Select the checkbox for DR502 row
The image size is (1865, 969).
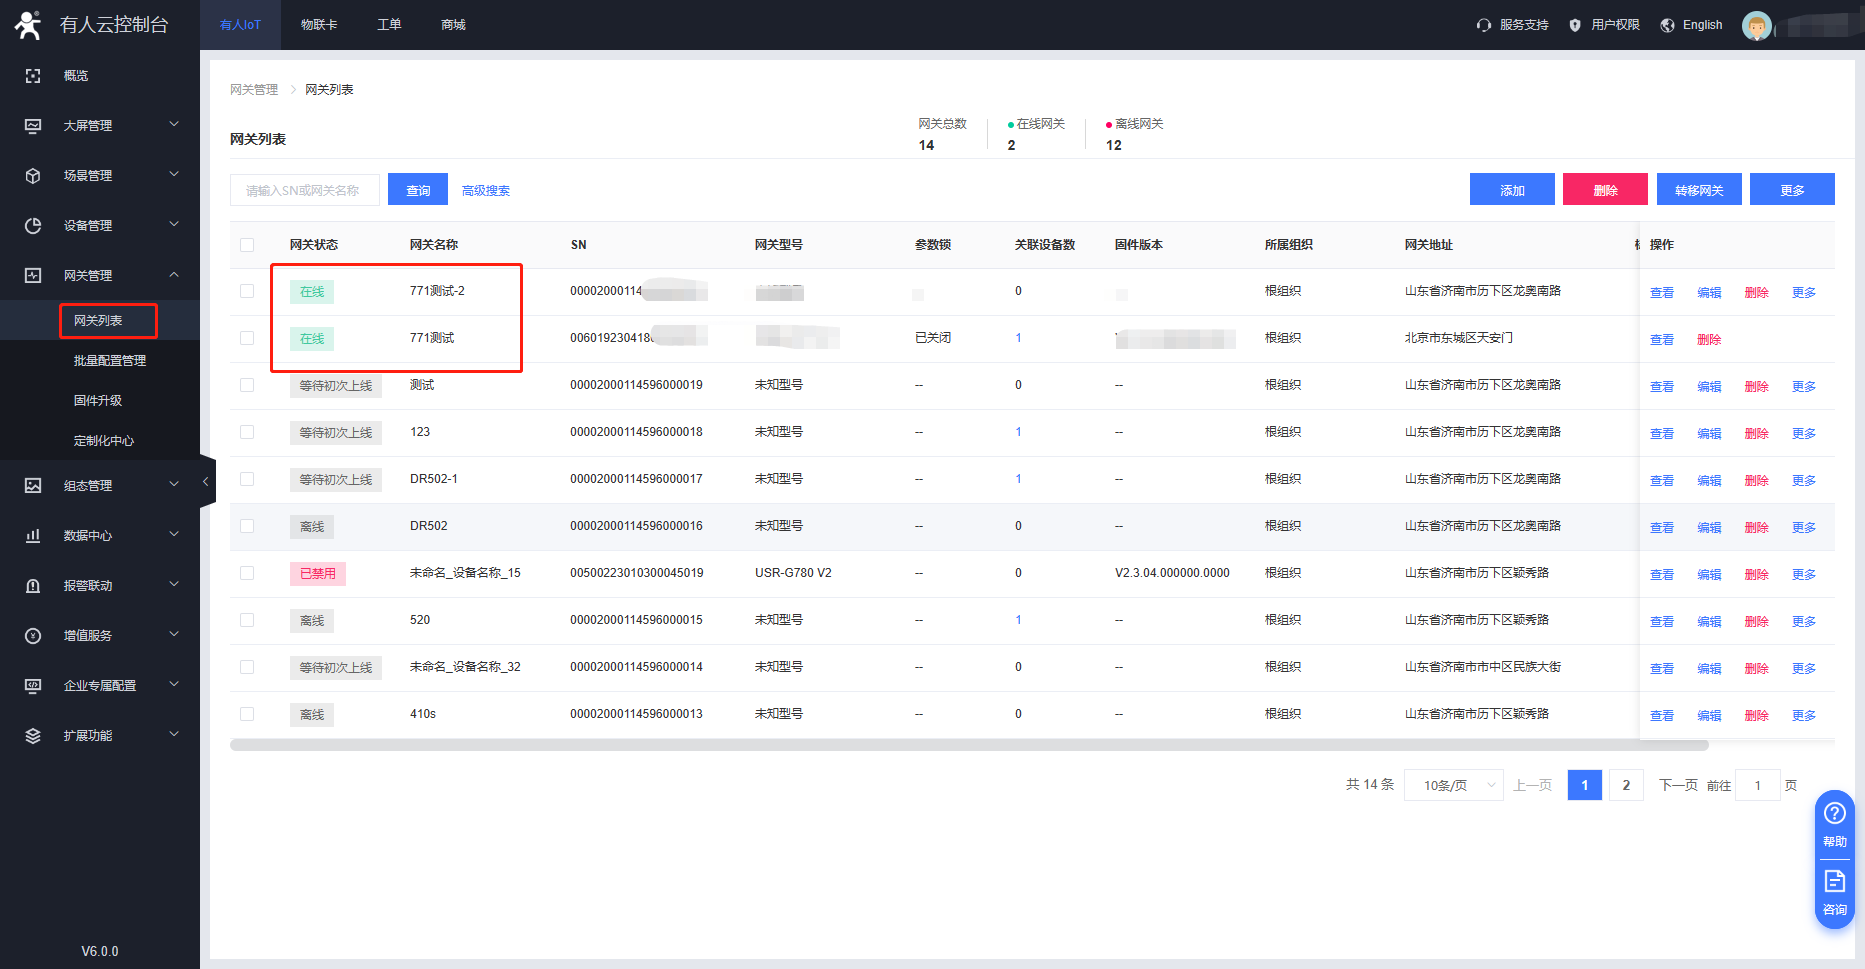pos(247,526)
